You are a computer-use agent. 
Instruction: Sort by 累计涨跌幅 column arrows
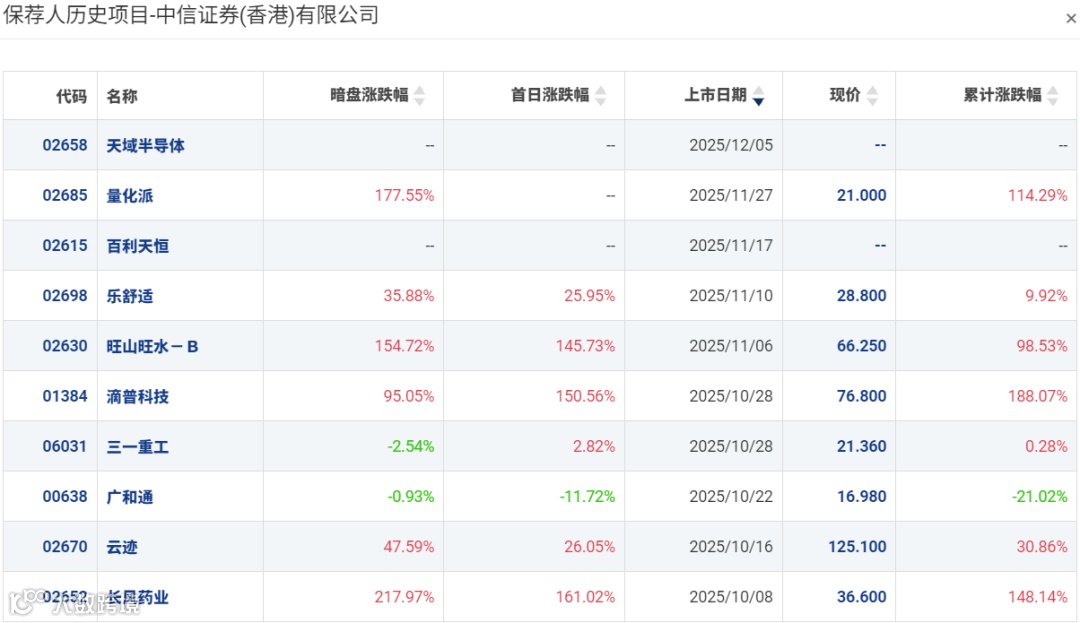[1052, 96]
